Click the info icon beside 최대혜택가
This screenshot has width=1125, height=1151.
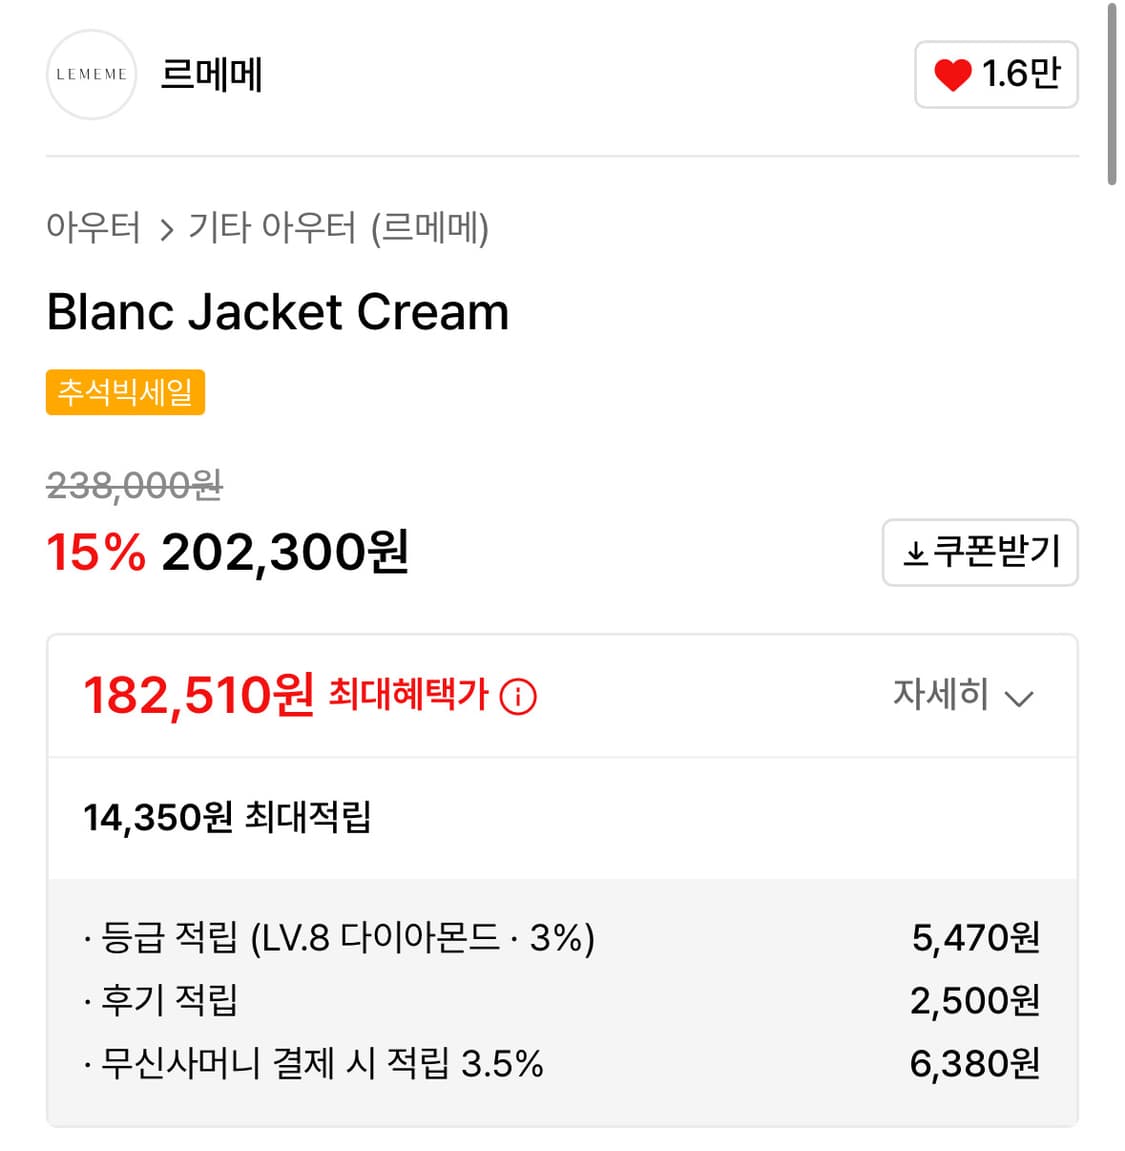coord(518,696)
